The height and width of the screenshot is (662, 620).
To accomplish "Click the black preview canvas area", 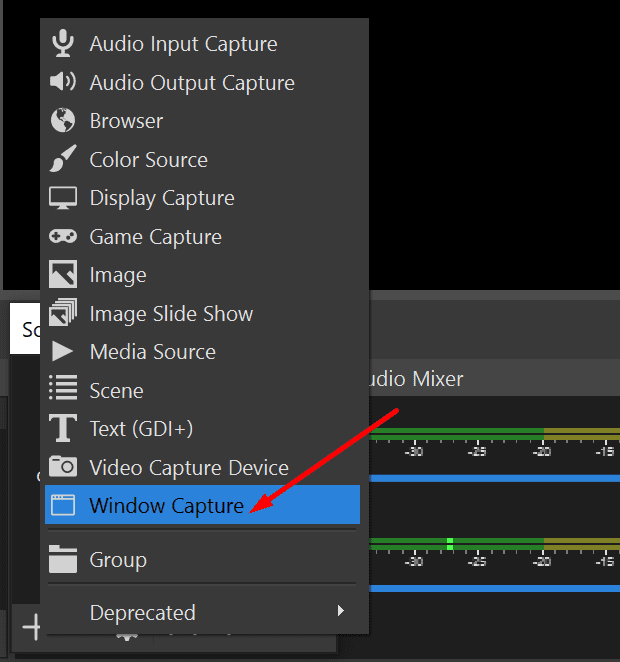I will pyautogui.click(x=494, y=144).
